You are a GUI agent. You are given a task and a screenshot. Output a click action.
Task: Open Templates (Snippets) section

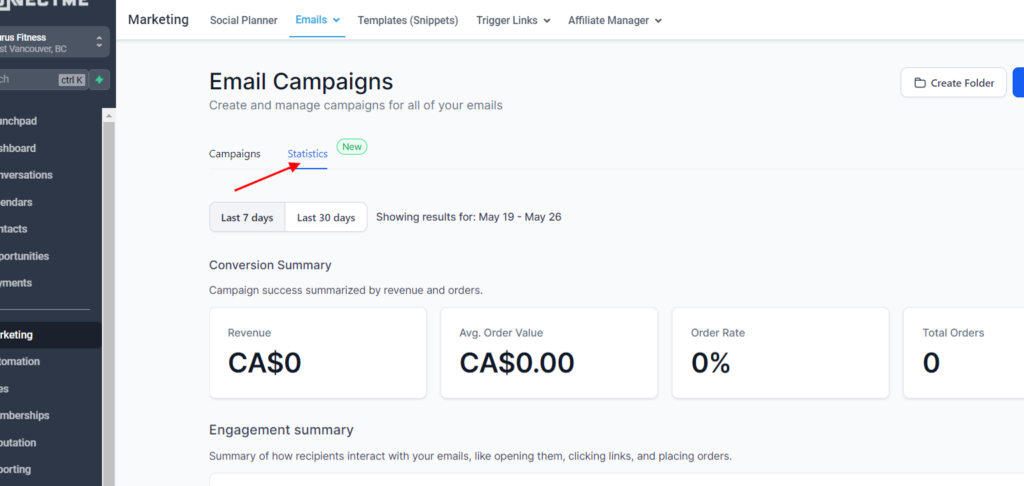pos(408,20)
